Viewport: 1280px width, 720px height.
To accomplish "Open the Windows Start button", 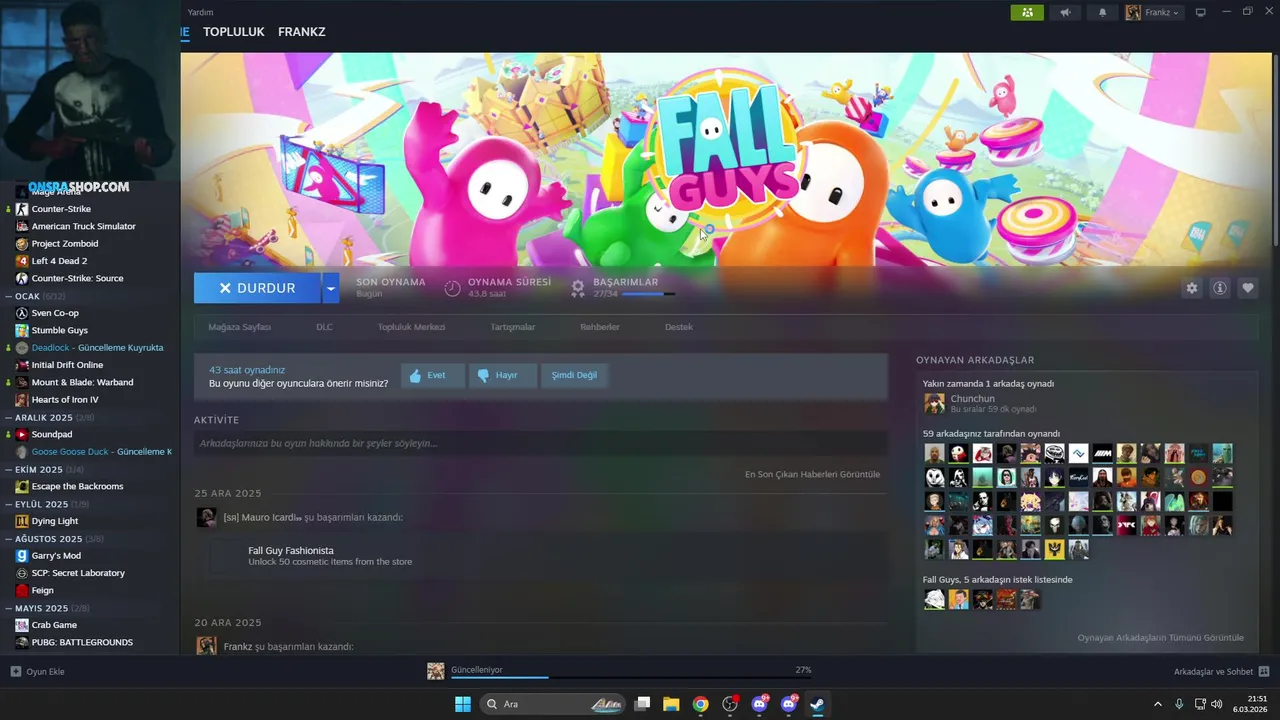I will (x=463, y=704).
